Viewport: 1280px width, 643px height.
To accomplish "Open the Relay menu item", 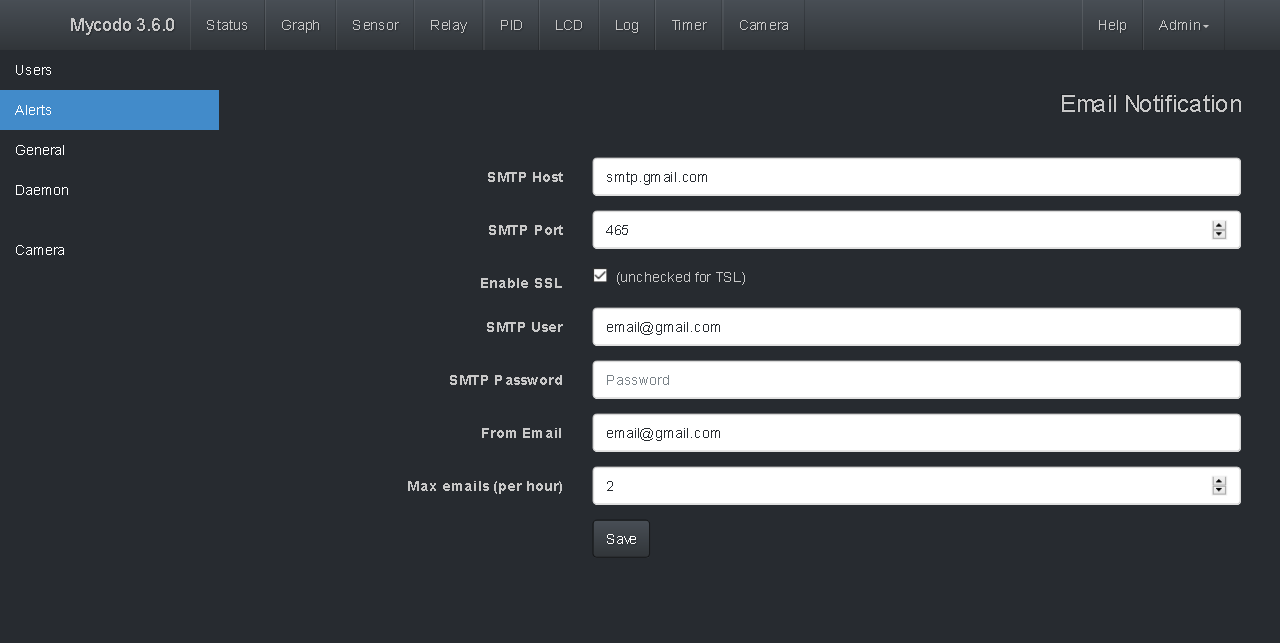I will click(x=448, y=25).
